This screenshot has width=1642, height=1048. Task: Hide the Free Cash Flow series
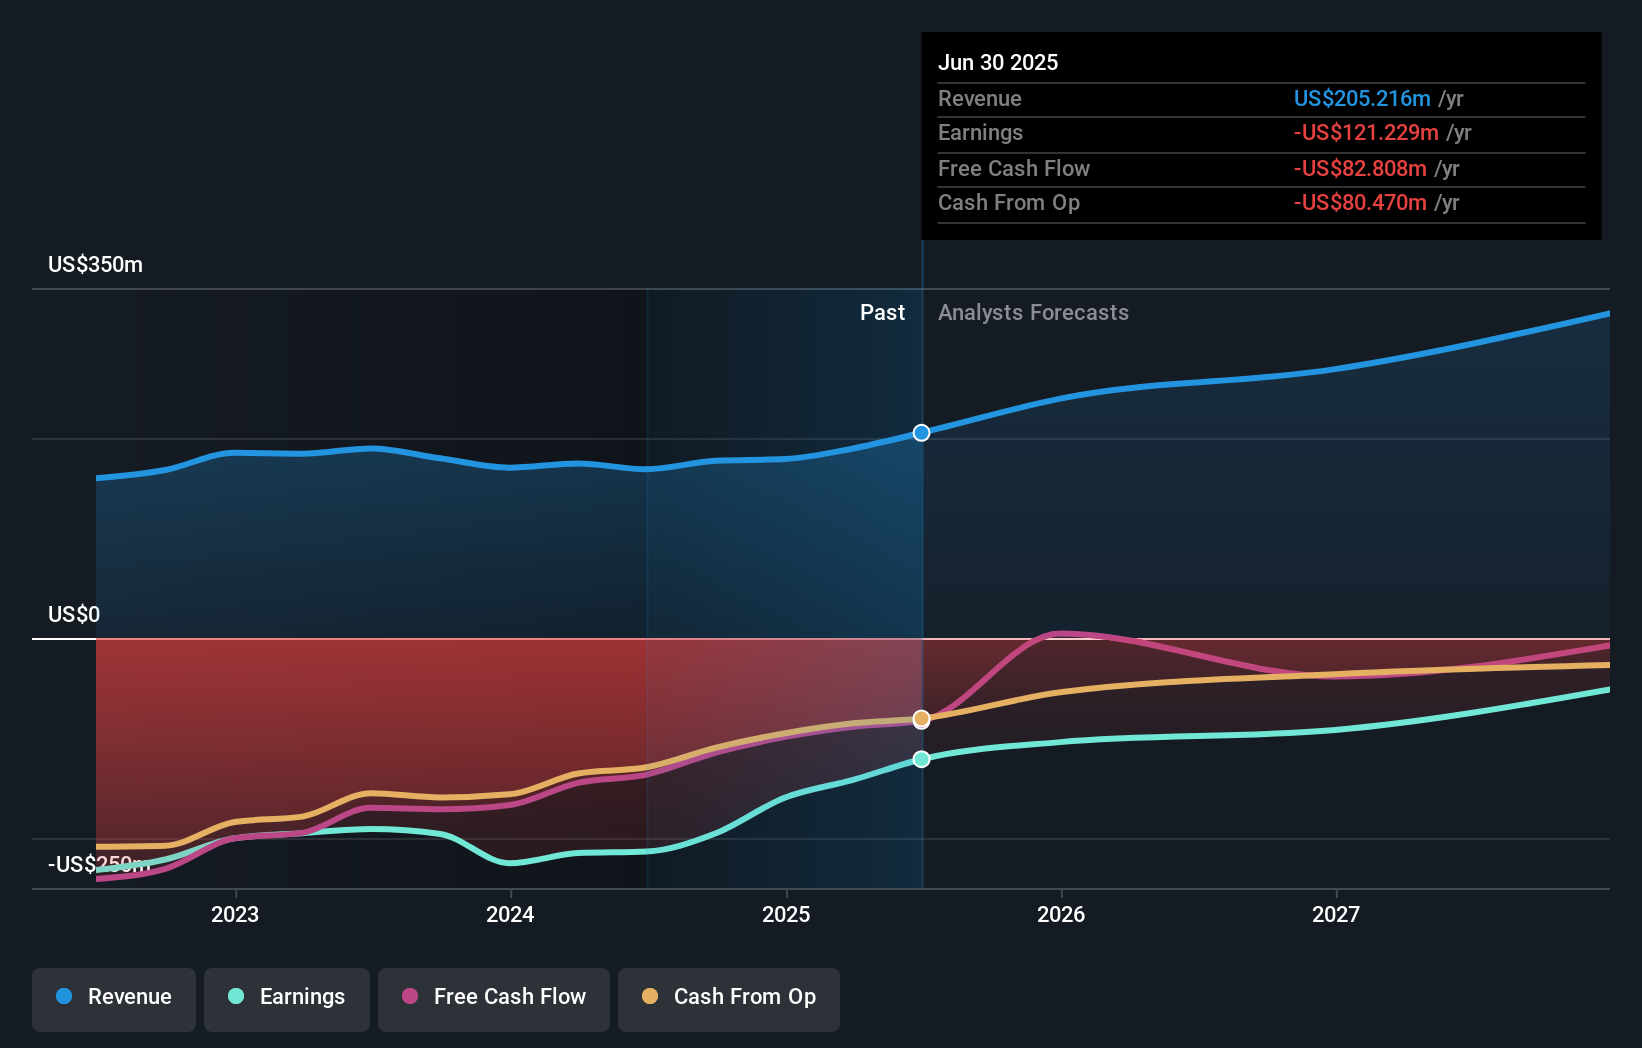point(493,997)
